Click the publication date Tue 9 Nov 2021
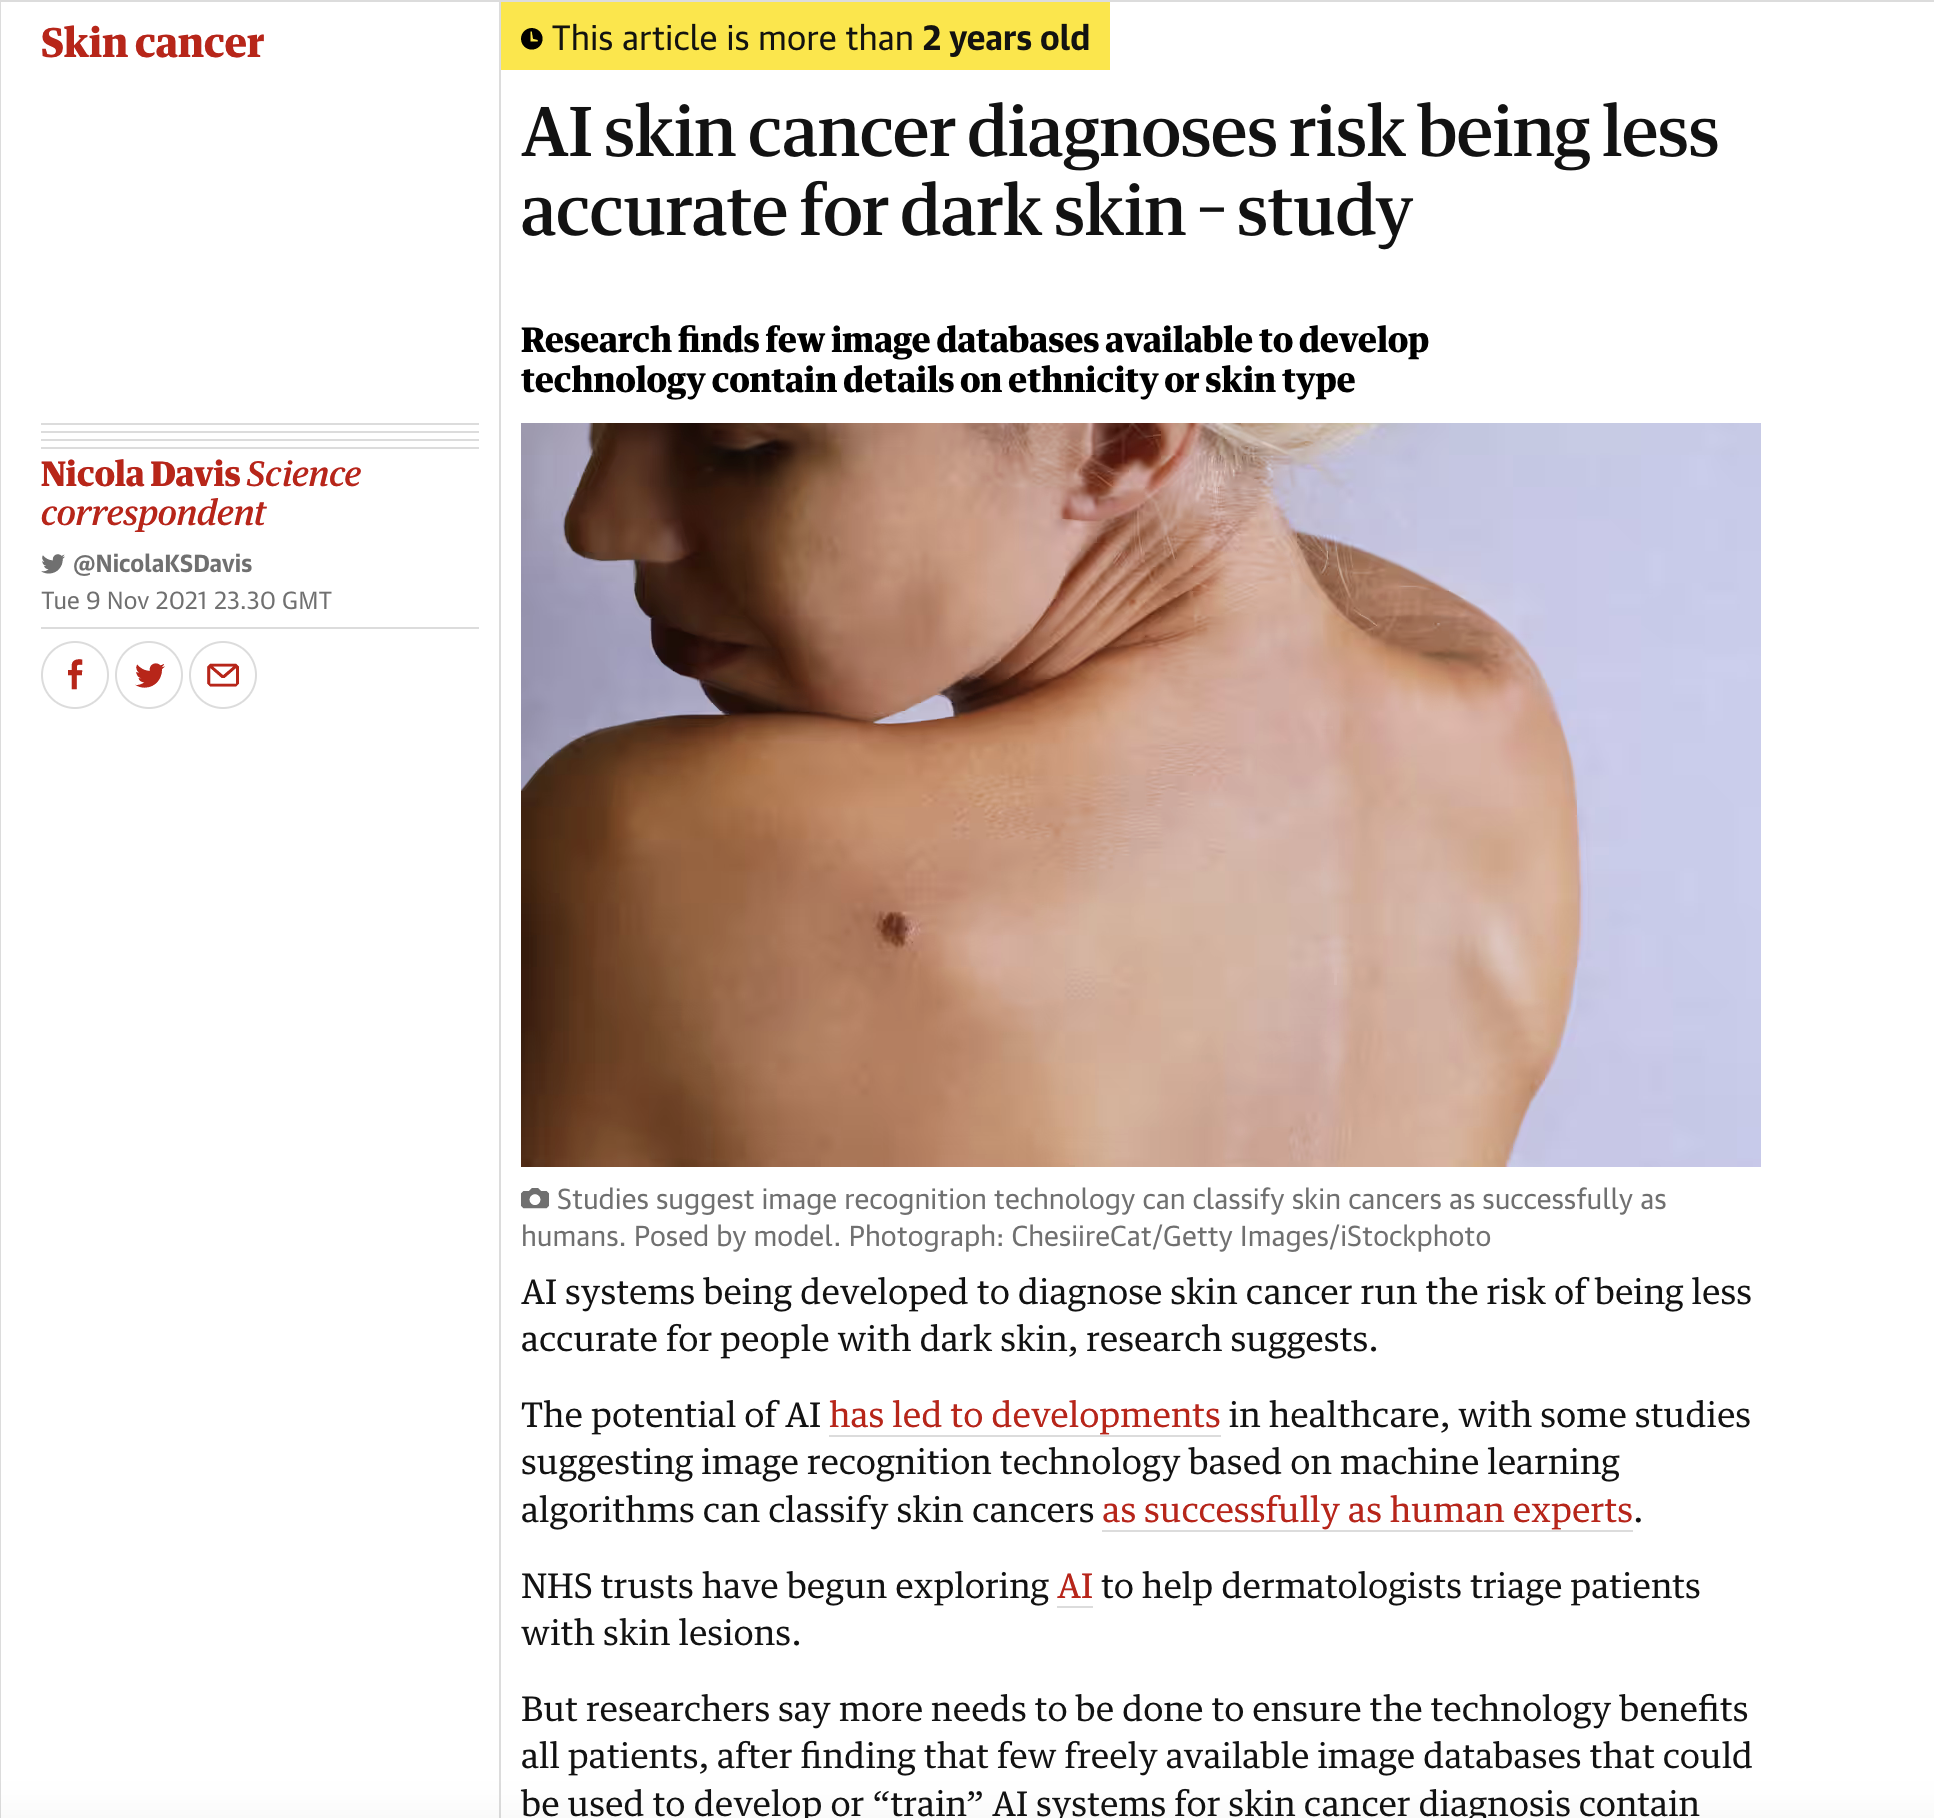1934x1818 pixels. tap(186, 601)
